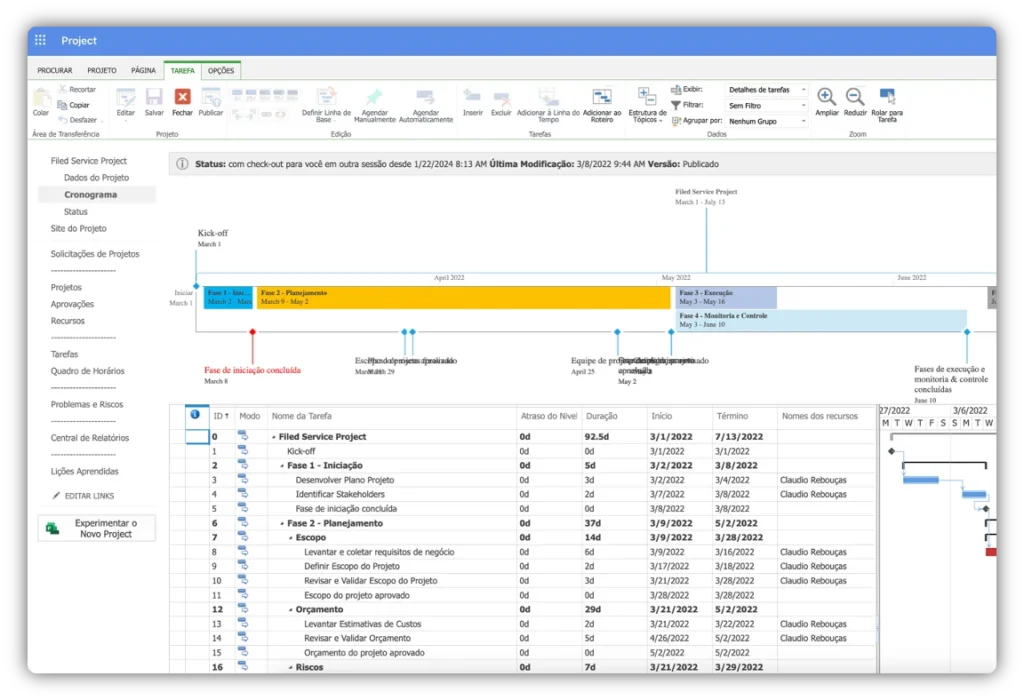Click the Copiar clipboard icon
The height and width of the screenshot is (700, 1024).
73,105
